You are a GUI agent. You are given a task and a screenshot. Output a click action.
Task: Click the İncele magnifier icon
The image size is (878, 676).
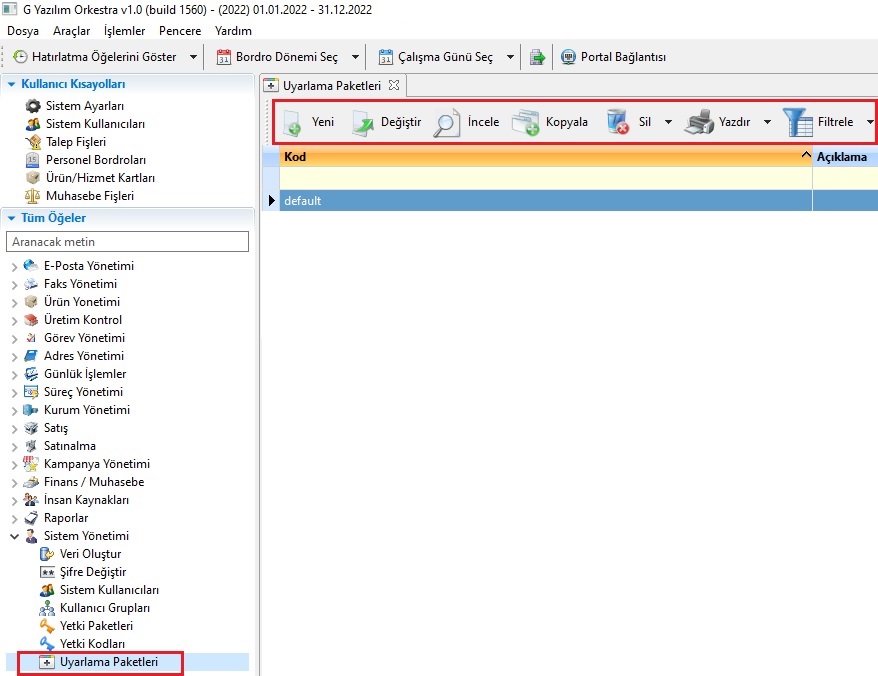point(446,123)
